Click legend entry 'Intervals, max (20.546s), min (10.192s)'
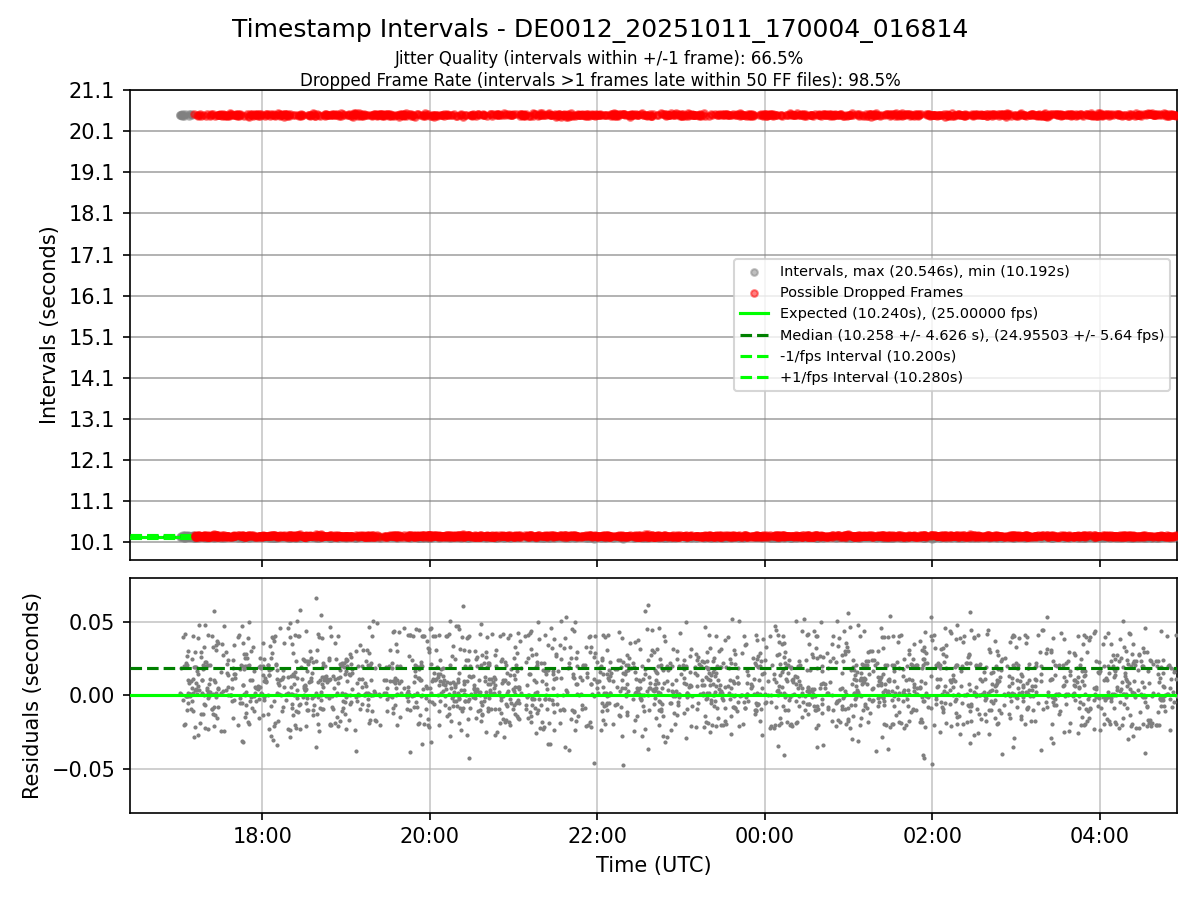 [x=925, y=271]
